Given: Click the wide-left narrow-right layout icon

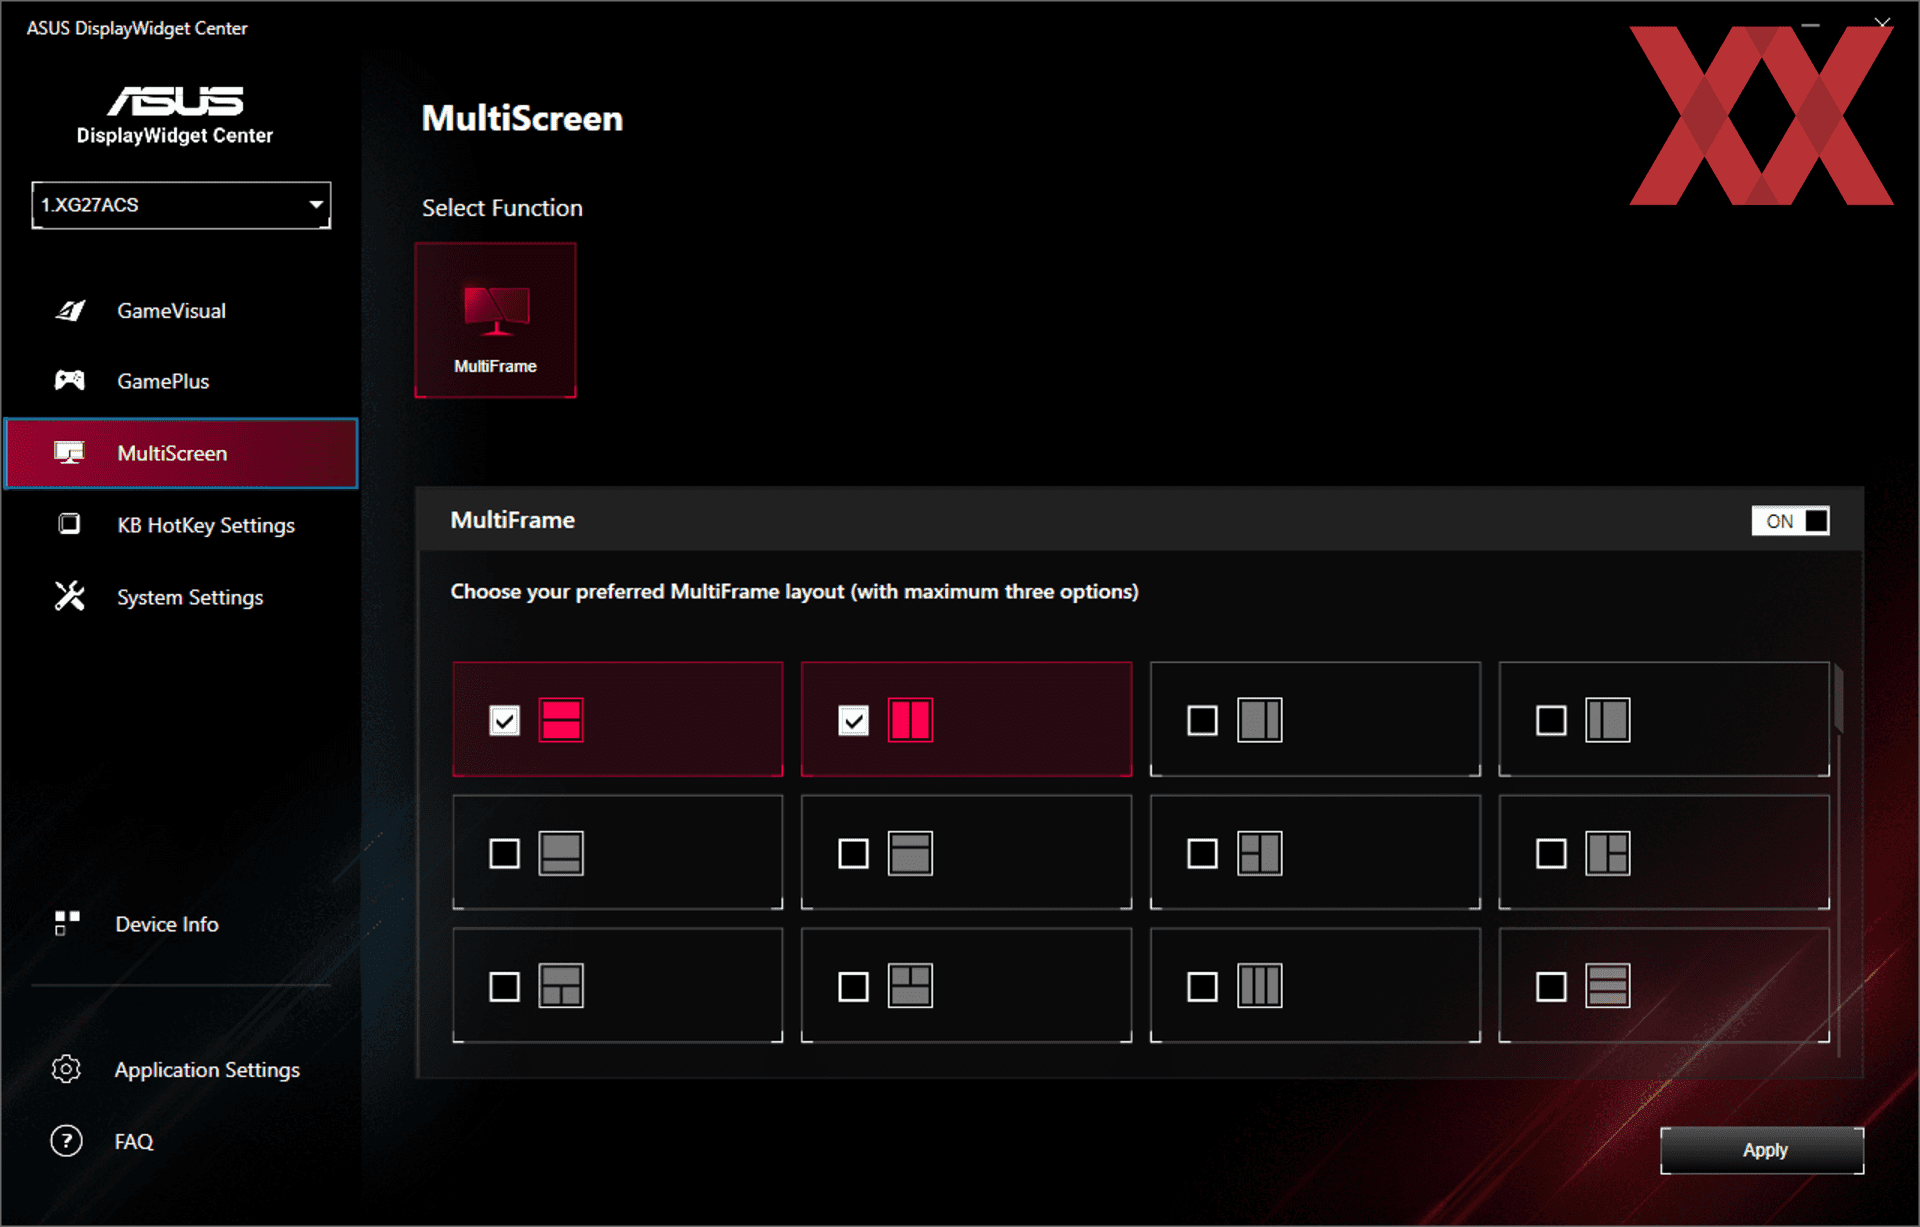Looking at the screenshot, I should pos(1259,720).
